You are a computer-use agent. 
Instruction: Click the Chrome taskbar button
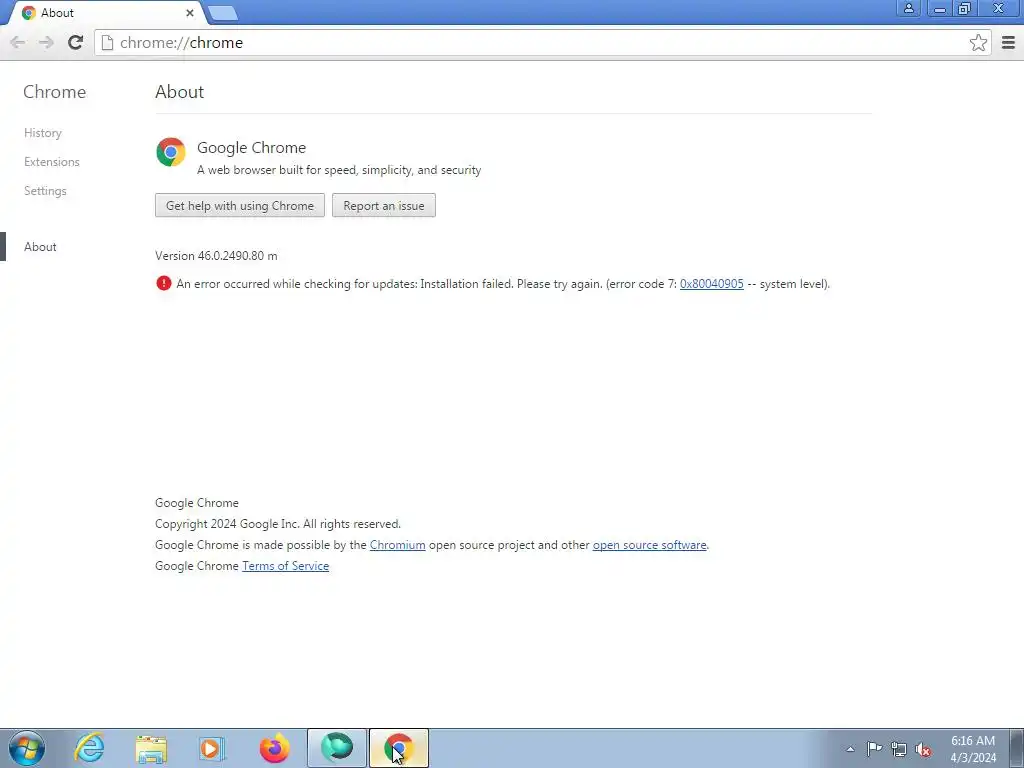(x=399, y=748)
